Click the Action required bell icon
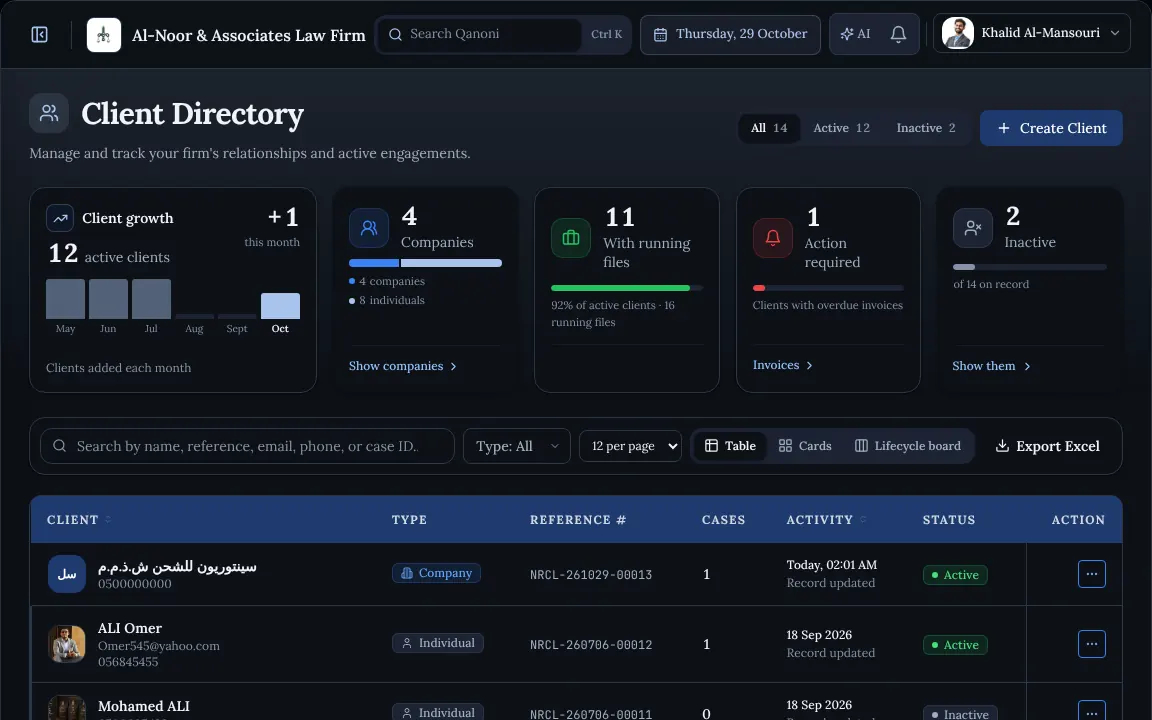This screenshot has width=1152, height=720. [773, 238]
